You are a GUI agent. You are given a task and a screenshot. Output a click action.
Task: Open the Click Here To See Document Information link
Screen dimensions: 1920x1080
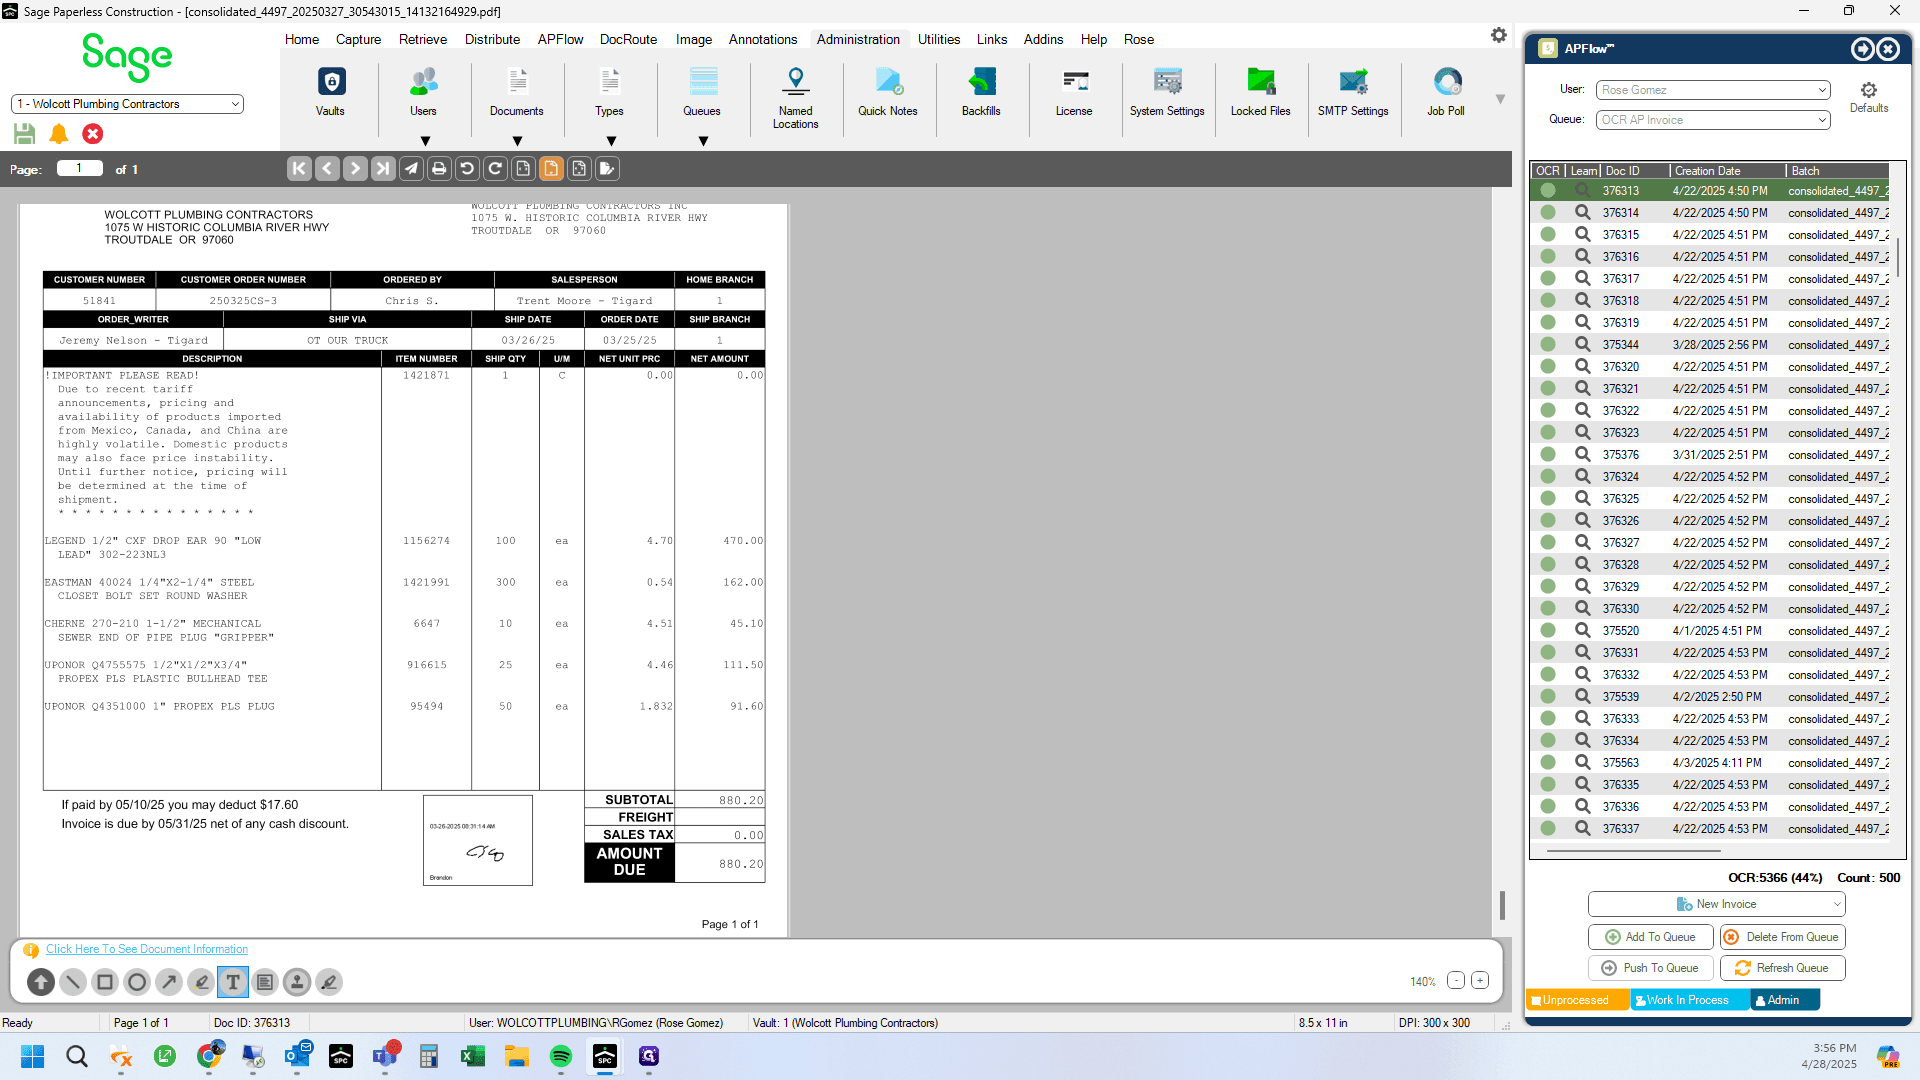[147, 949]
